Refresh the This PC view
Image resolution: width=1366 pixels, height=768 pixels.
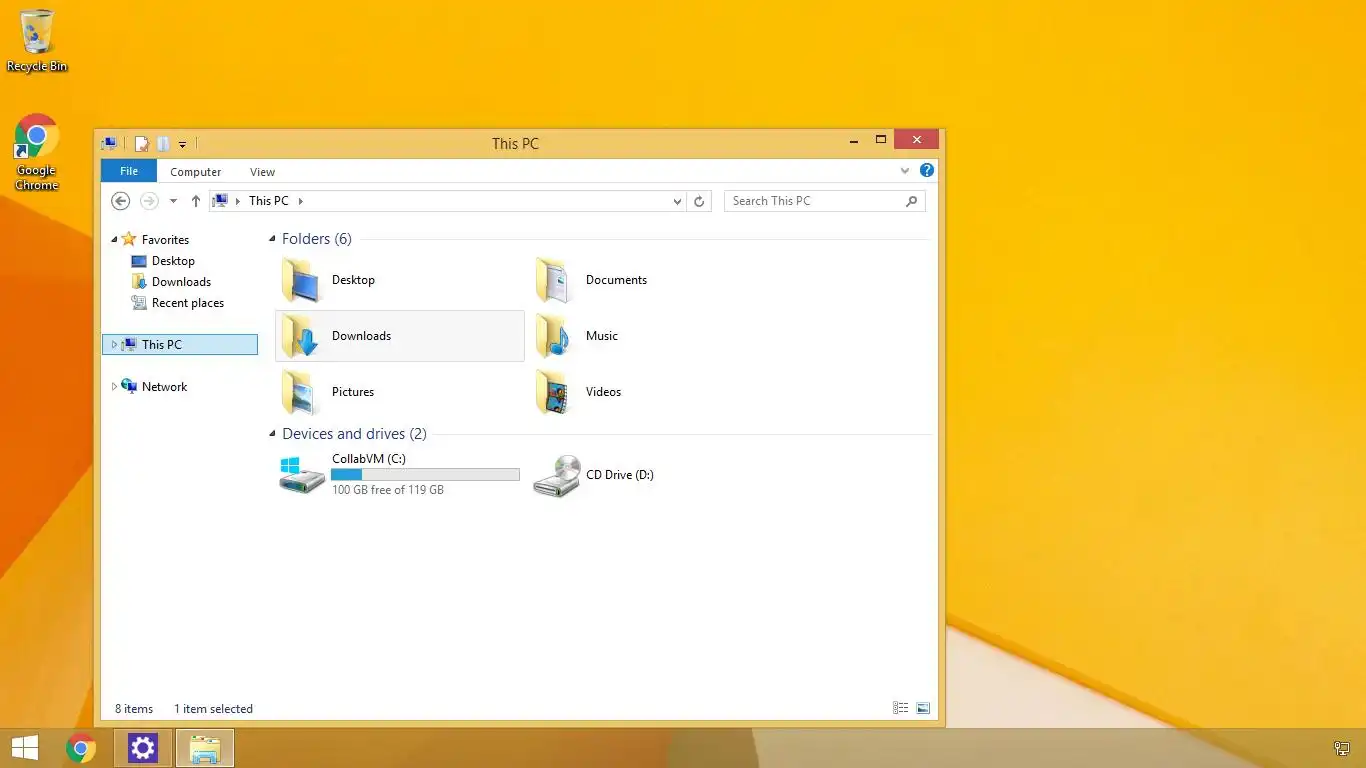[699, 201]
